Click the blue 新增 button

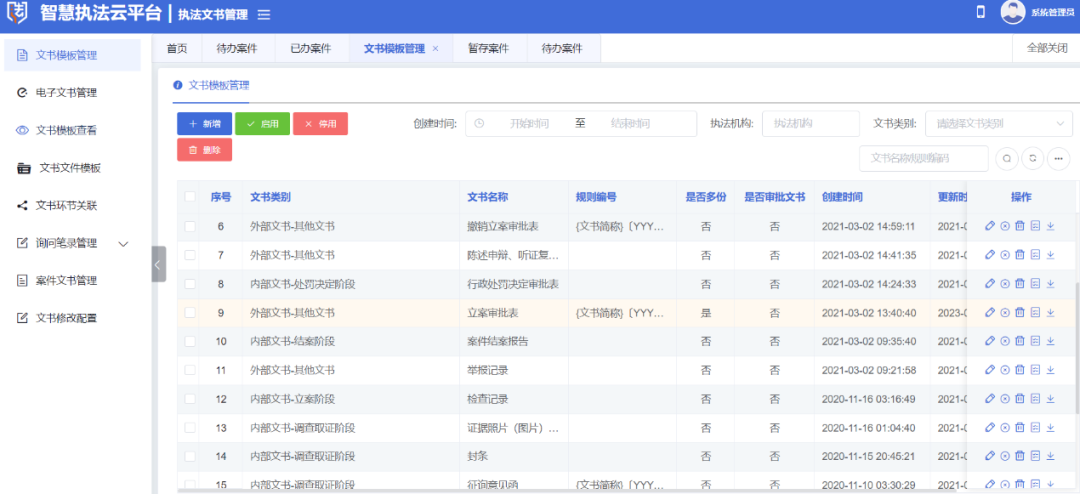pyautogui.click(x=204, y=124)
